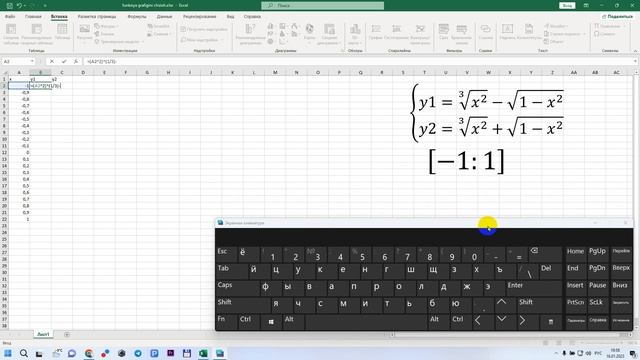Click the Windows Start button
Screen dimensions: 640x360
point(8,353)
